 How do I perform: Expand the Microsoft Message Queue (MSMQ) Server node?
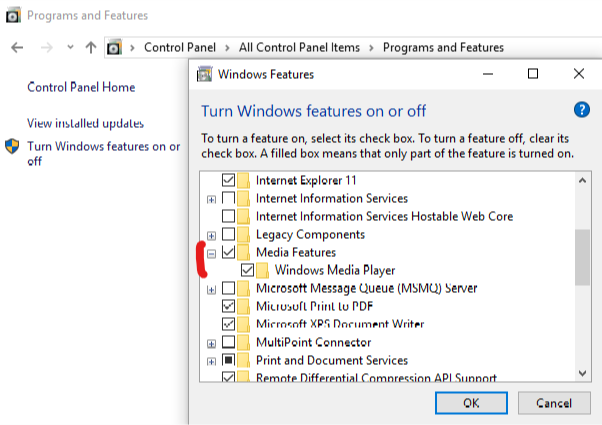(x=211, y=289)
